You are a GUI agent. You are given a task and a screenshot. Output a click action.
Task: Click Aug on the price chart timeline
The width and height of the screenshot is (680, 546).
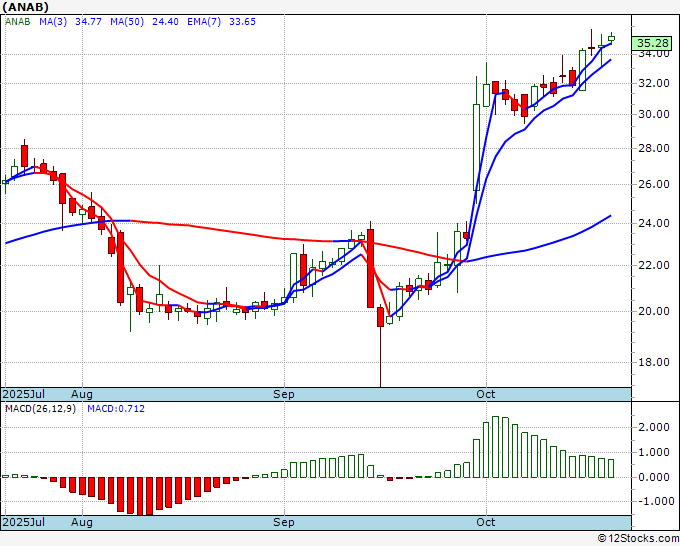coord(82,395)
